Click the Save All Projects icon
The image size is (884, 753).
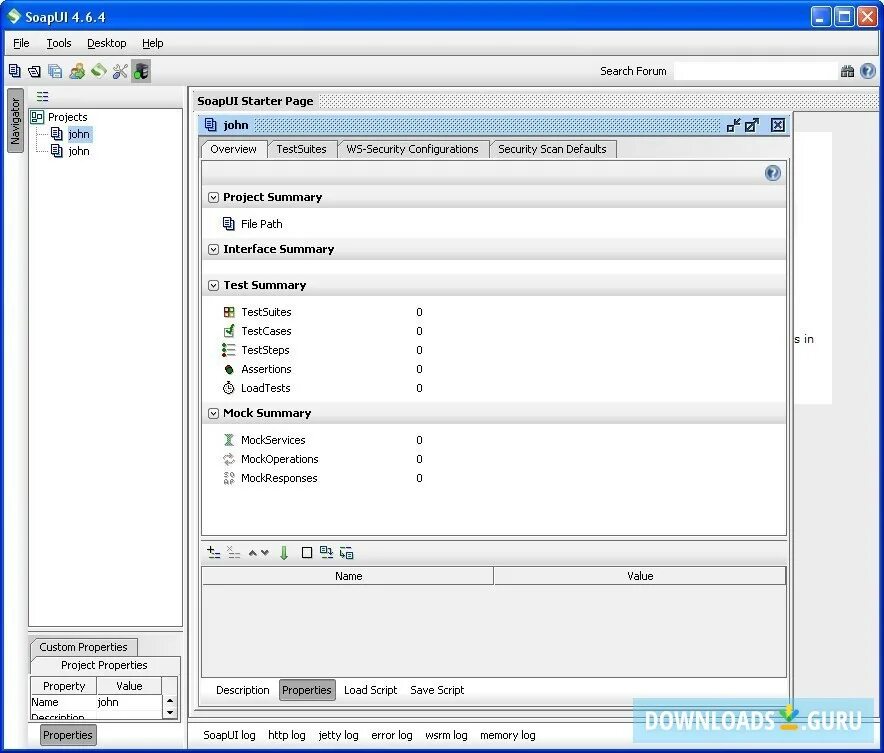[55, 71]
